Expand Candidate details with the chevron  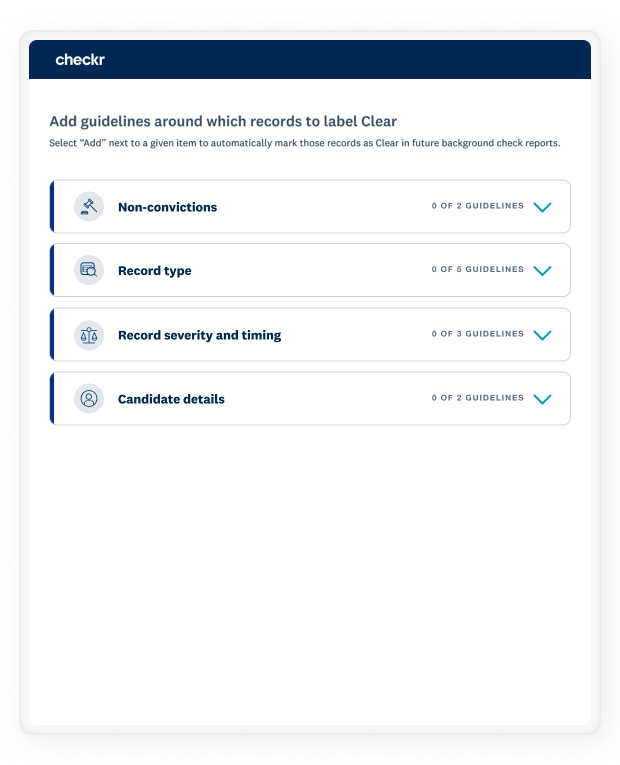[542, 399]
